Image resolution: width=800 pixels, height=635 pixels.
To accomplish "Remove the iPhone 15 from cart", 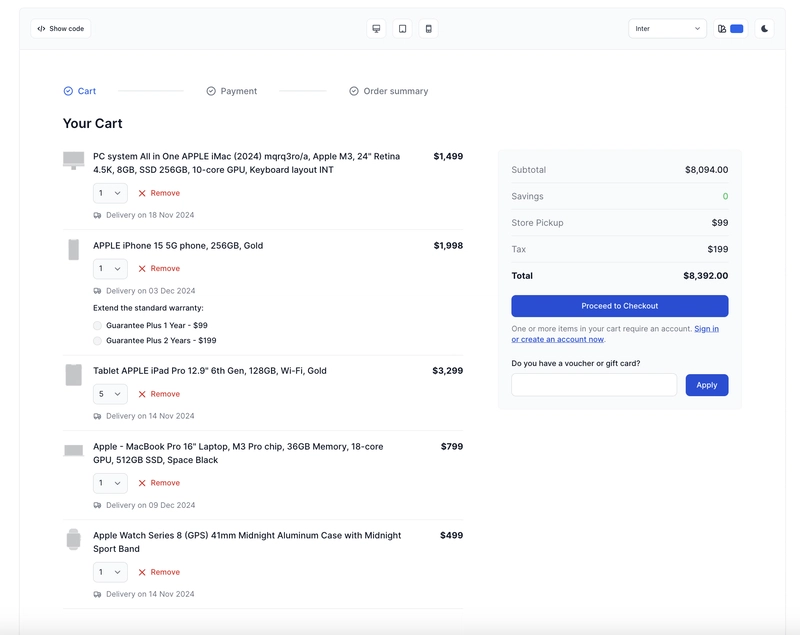I will 159,269.
